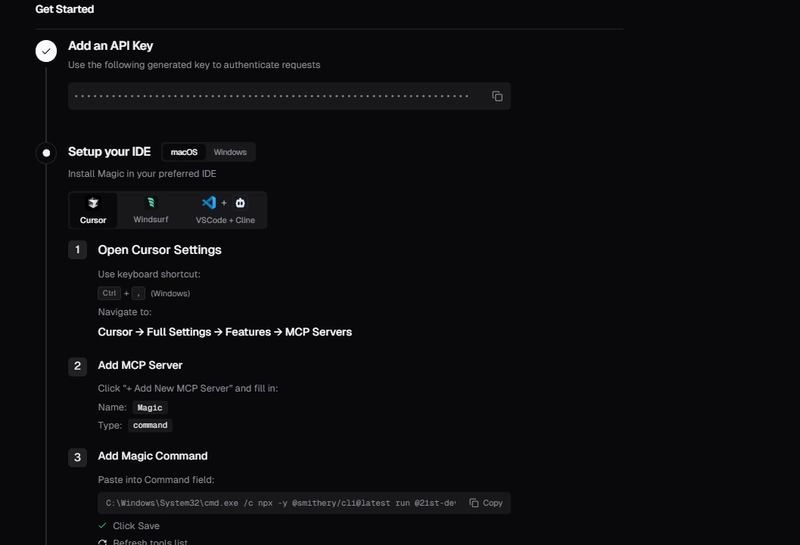Click the masked API key field

coord(272,96)
